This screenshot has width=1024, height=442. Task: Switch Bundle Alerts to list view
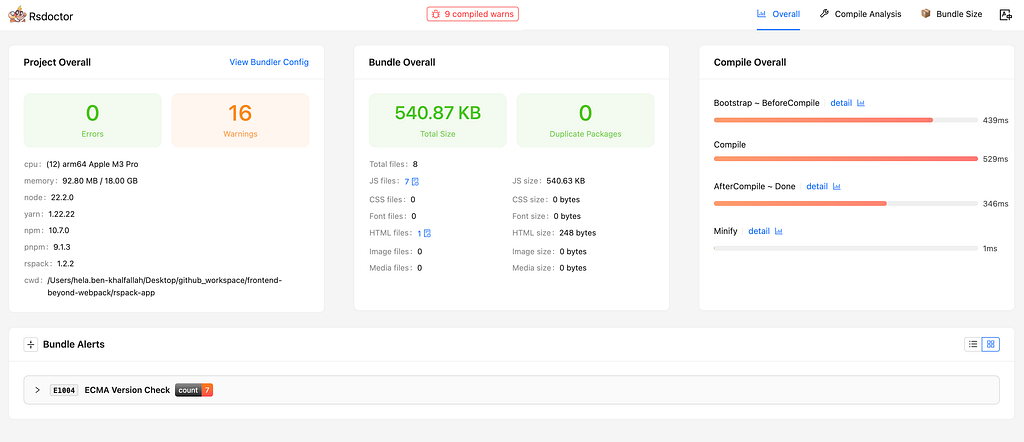[x=973, y=344]
